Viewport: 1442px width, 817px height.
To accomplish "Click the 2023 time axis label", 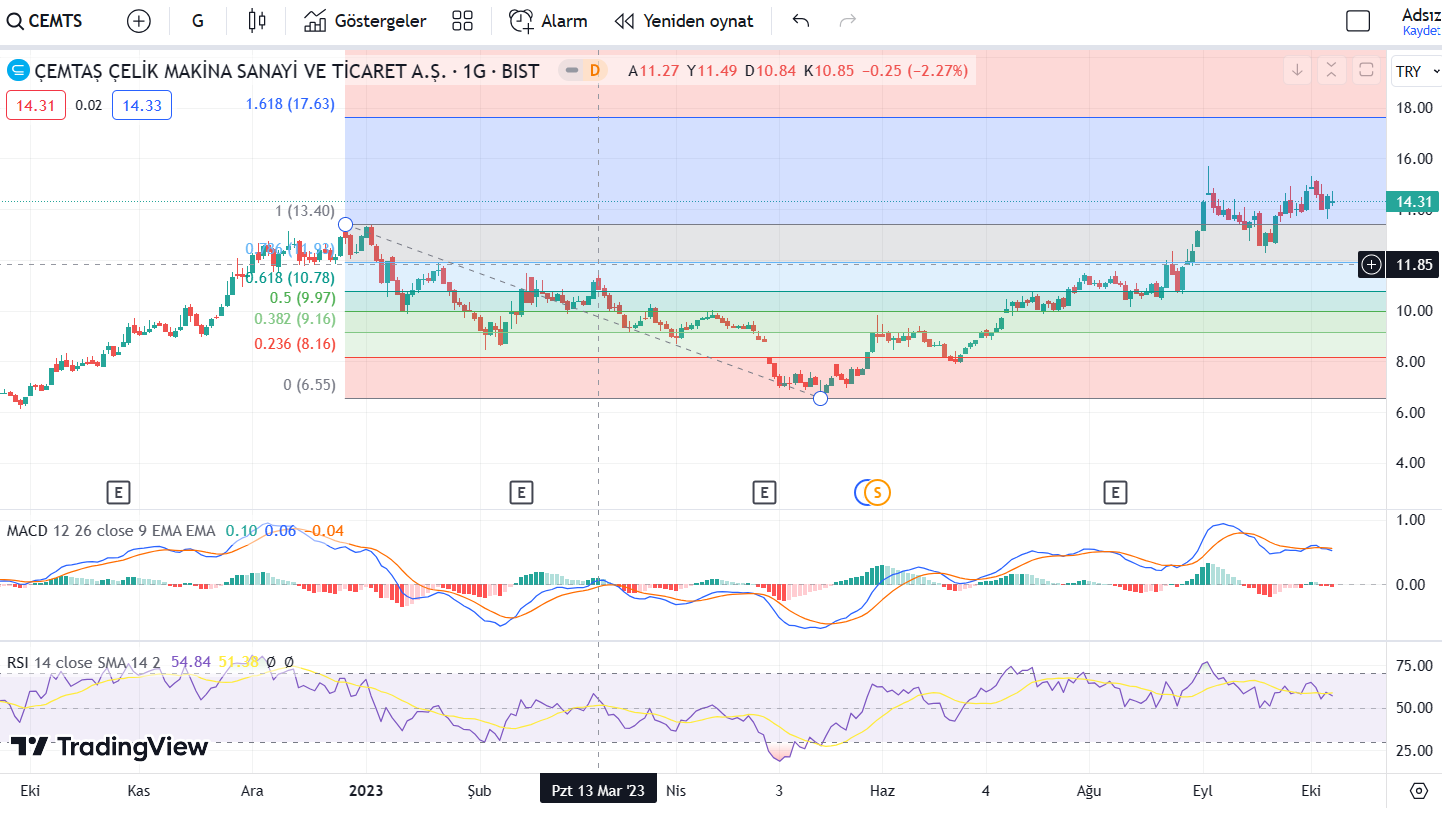I will 366,790.
